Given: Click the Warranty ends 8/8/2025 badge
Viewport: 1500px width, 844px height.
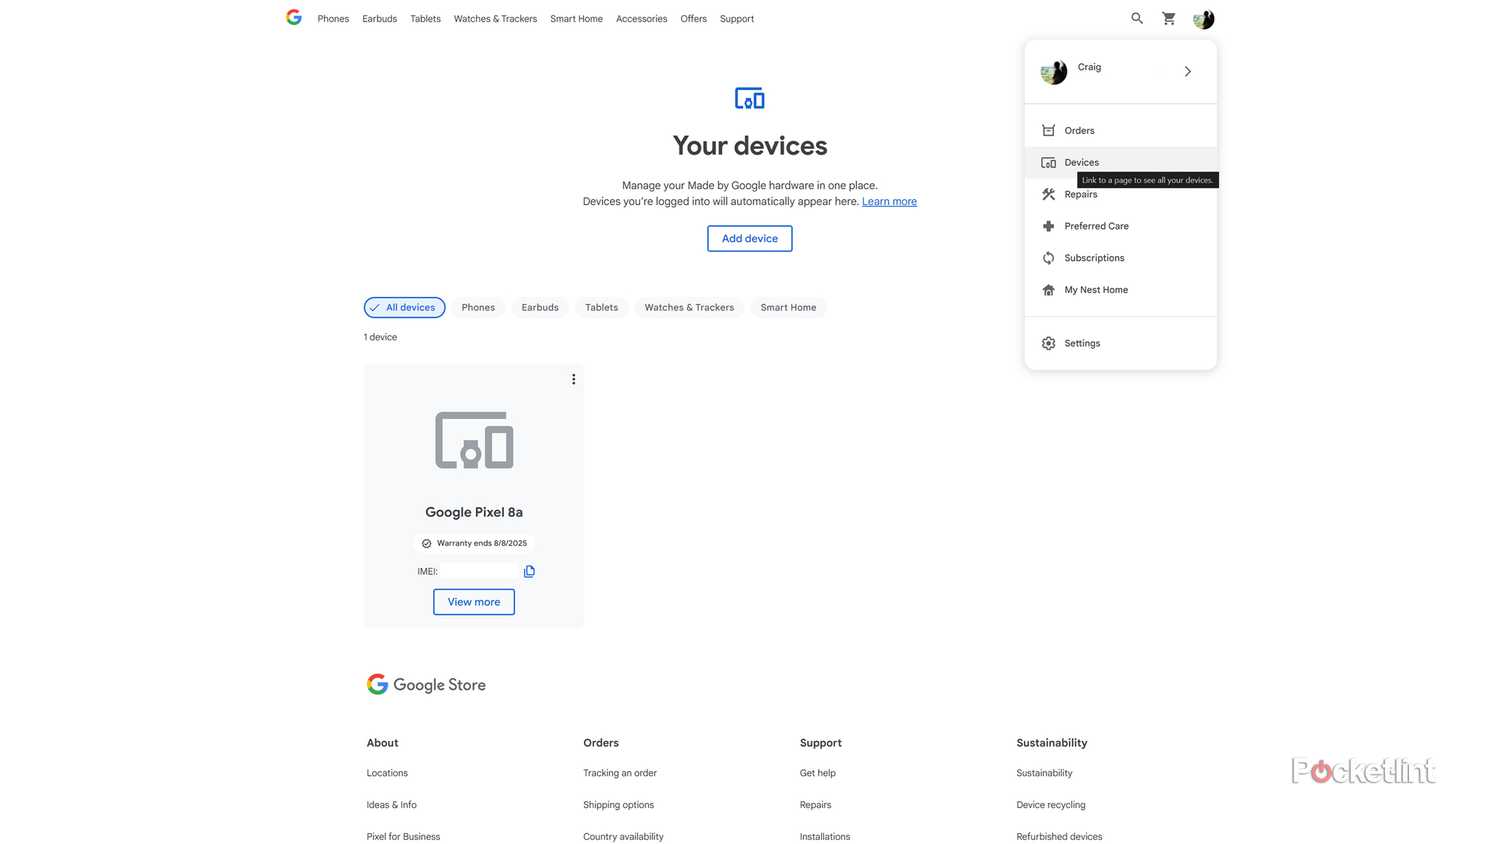Looking at the screenshot, I should click(x=474, y=543).
